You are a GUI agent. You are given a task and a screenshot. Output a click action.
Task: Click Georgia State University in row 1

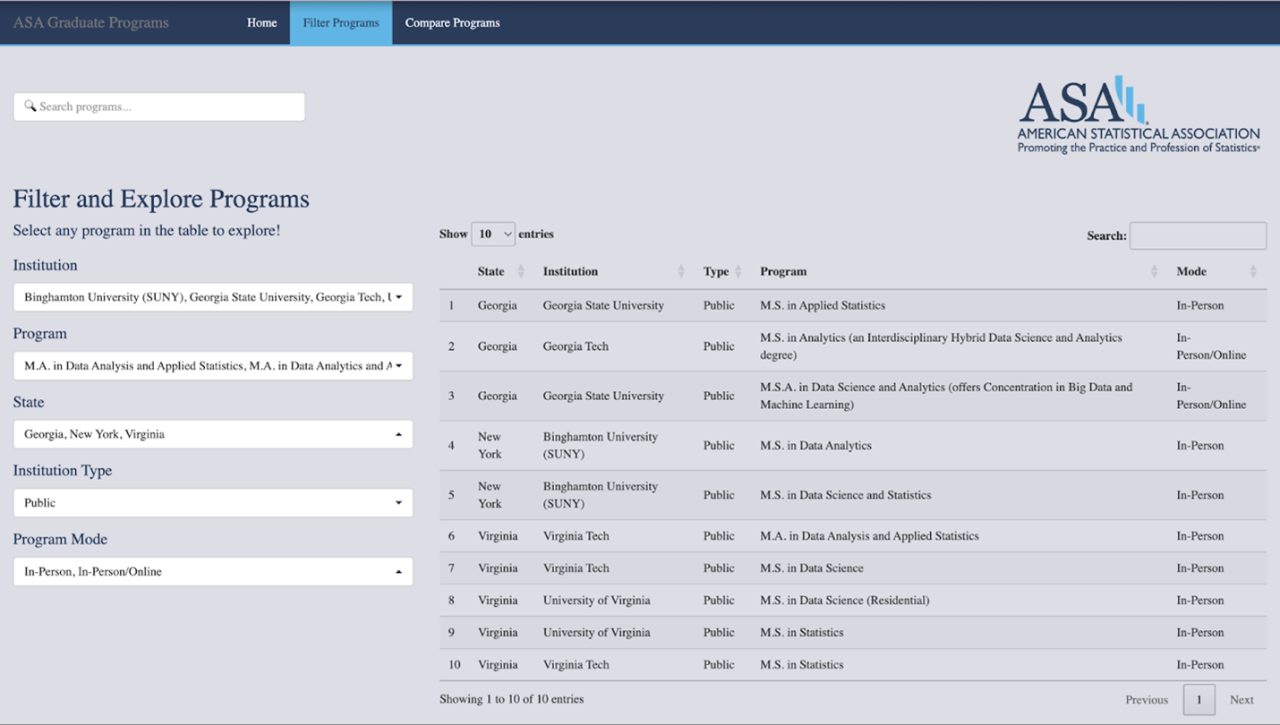pyautogui.click(x=603, y=306)
